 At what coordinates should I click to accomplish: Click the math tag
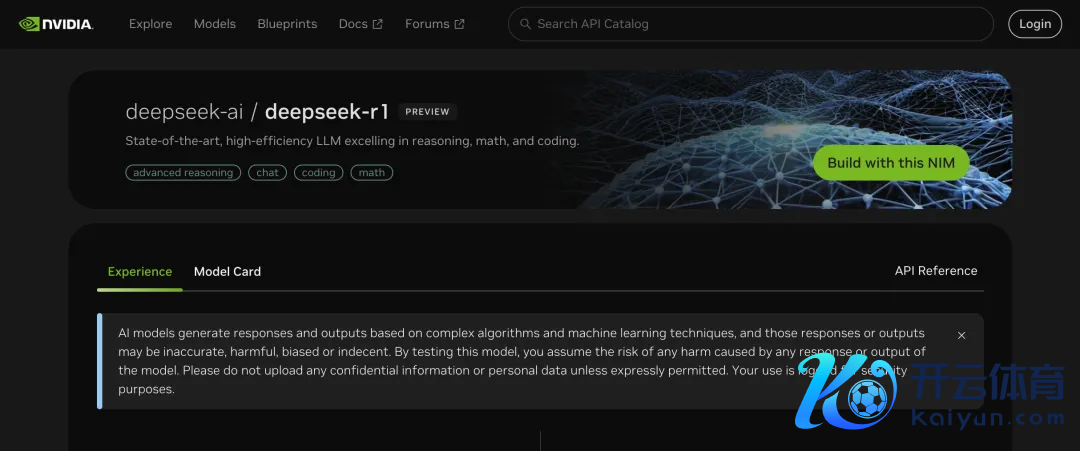(371, 173)
